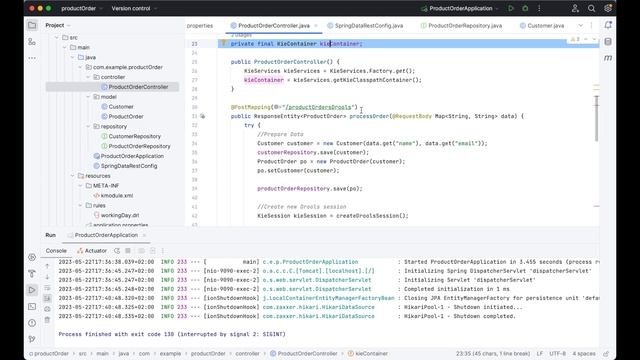
Task: Open the Maven tool window icon
Action: pyautogui.click(x=608, y=58)
